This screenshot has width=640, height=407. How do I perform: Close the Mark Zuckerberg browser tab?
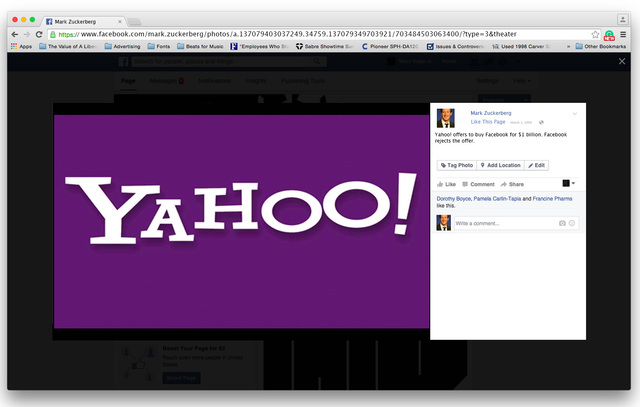coord(120,21)
